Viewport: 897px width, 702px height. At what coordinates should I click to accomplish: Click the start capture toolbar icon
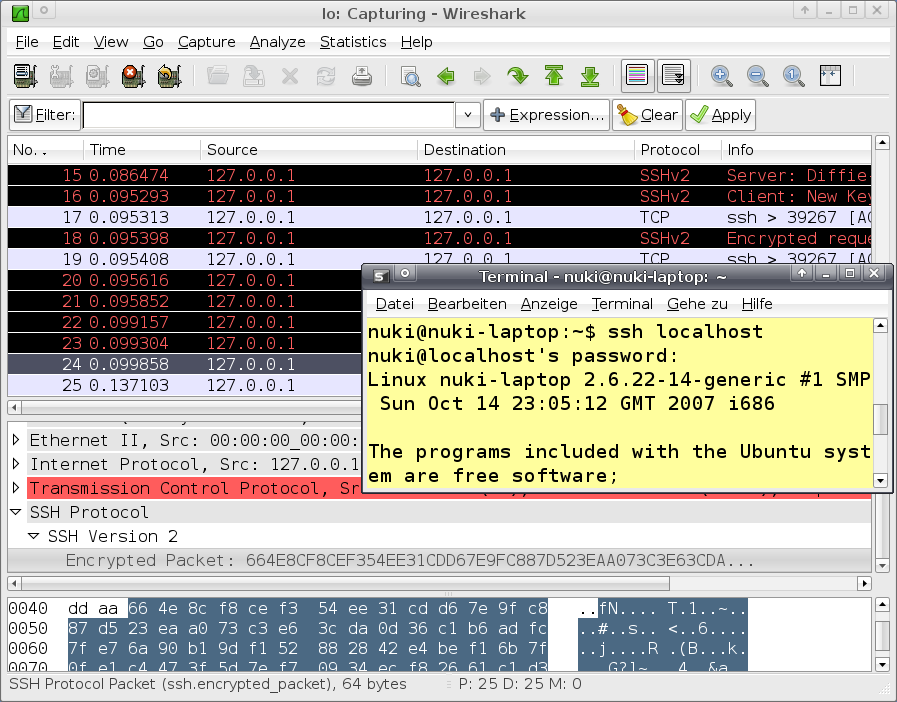(97, 76)
